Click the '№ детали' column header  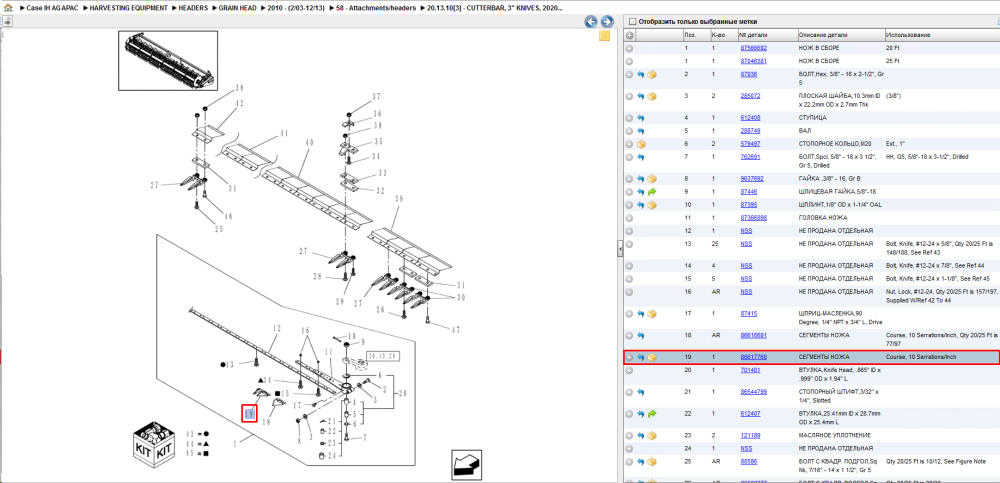[x=767, y=35]
